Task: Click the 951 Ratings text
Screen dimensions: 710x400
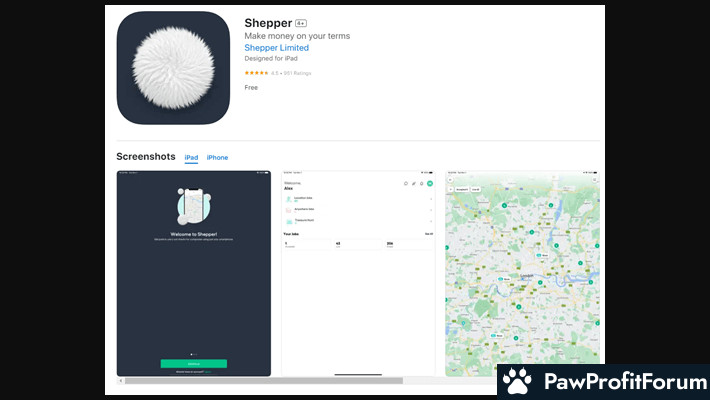Action: pyautogui.click(x=296, y=73)
